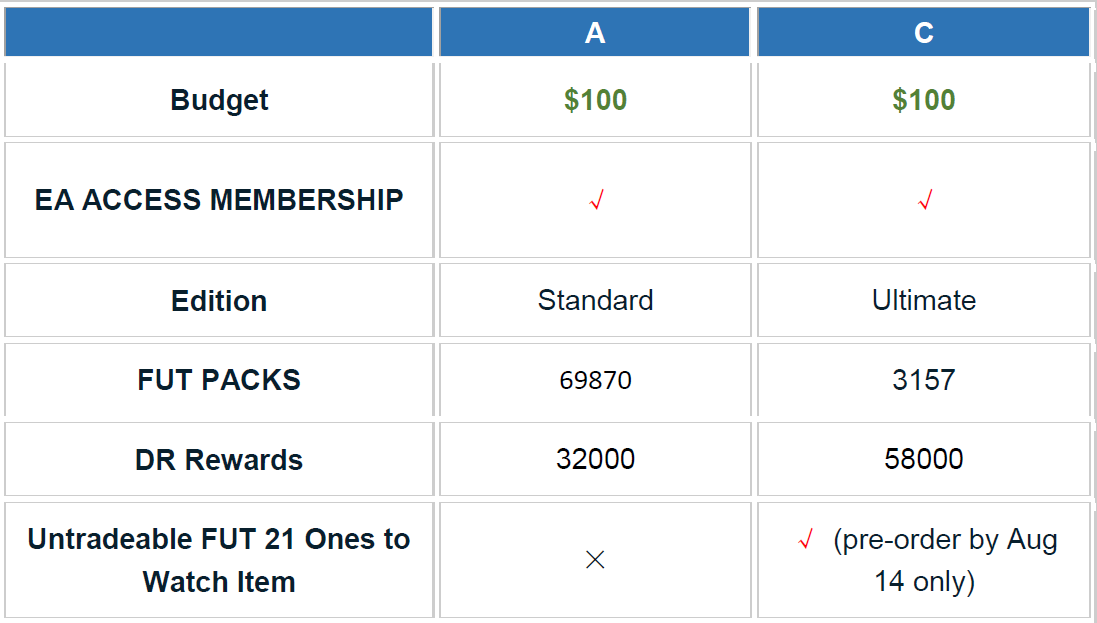Image resolution: width=1097 pixels, height=623 pixels.
Task: Click the red checkmark for EA Access in column A
Action: tap(596, 201)
